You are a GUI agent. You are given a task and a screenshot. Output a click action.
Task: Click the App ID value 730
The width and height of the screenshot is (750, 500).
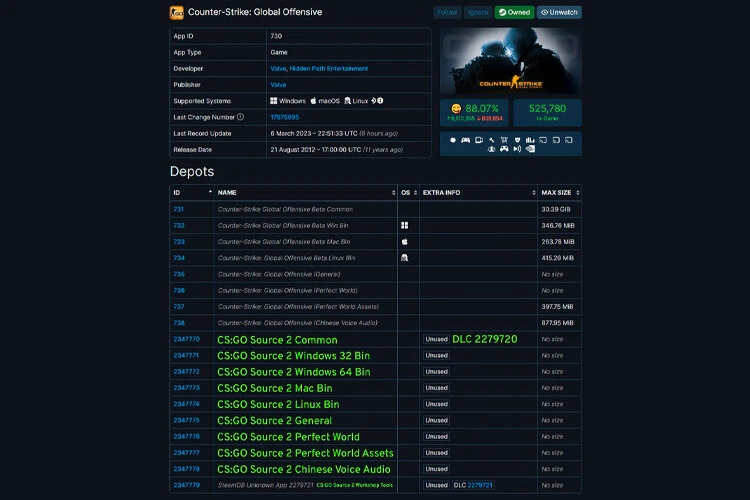(276, 36)
